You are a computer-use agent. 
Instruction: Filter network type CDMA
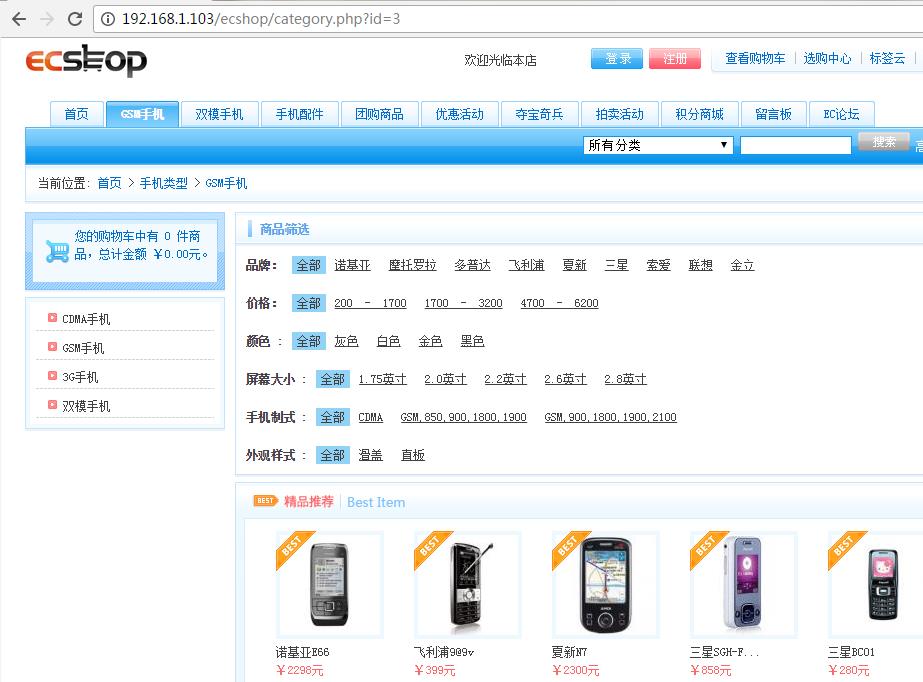370,417
